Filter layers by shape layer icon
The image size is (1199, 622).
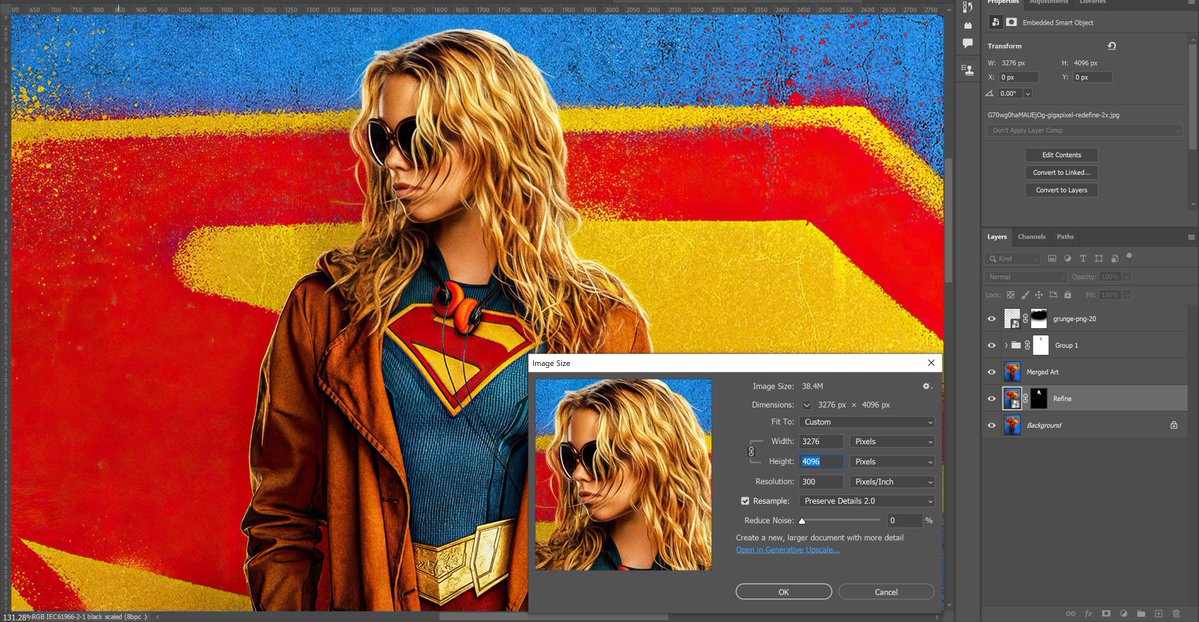point(1099,259)
